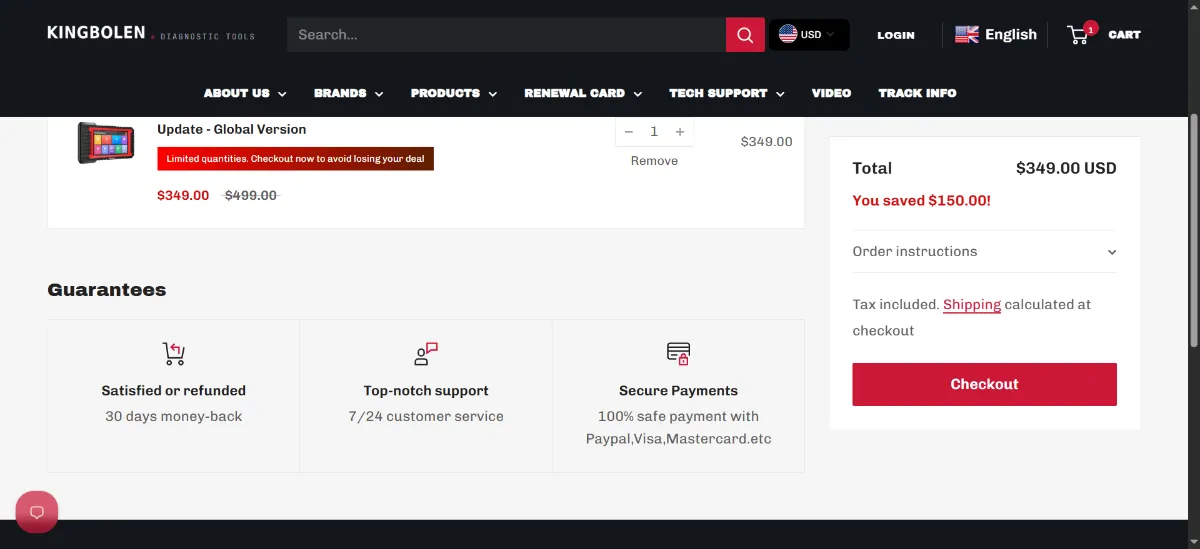Click the Satisfied or refunded cart icon
Screen dimensions: 1200x549
click(x=174, y=354)
